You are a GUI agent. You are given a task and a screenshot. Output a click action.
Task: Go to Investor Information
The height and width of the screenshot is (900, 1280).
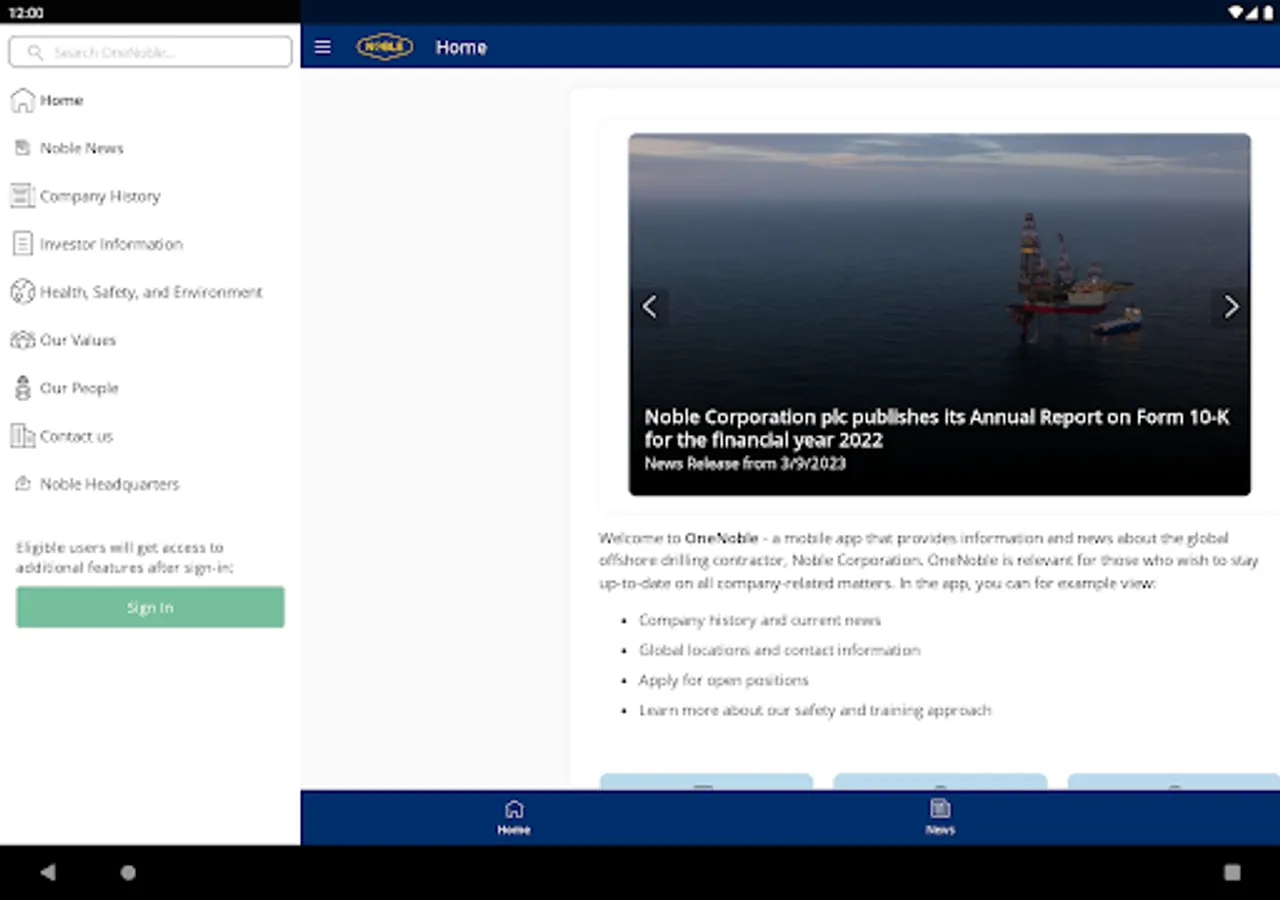click(x=150, y=244)
